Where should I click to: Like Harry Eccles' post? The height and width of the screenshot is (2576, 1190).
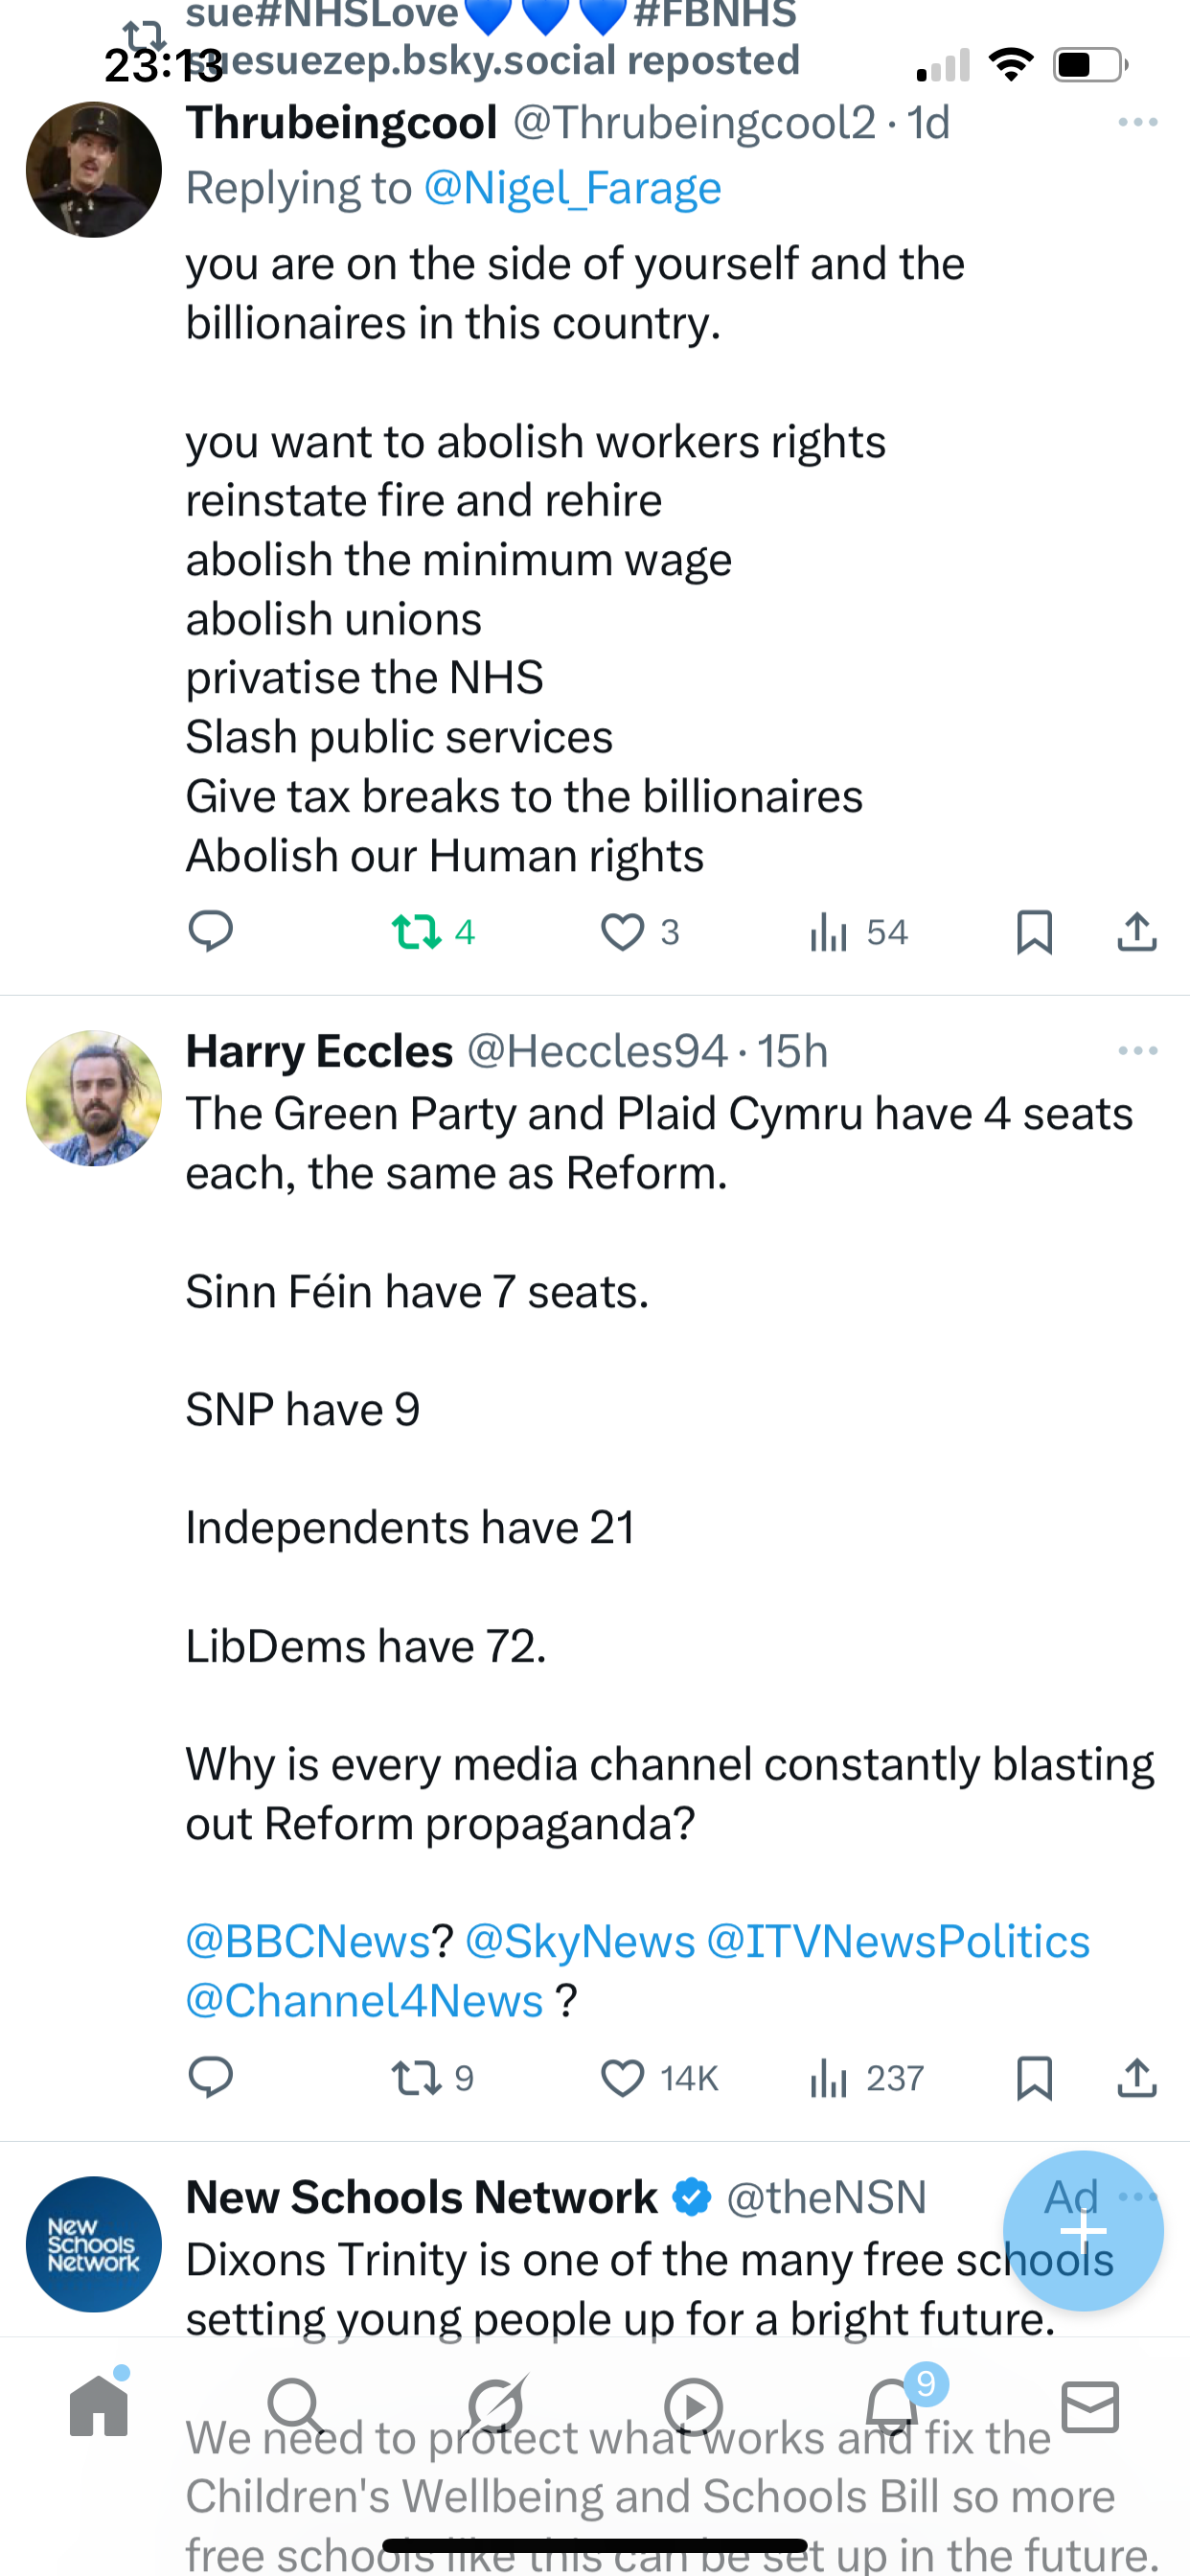(622, 2078)
